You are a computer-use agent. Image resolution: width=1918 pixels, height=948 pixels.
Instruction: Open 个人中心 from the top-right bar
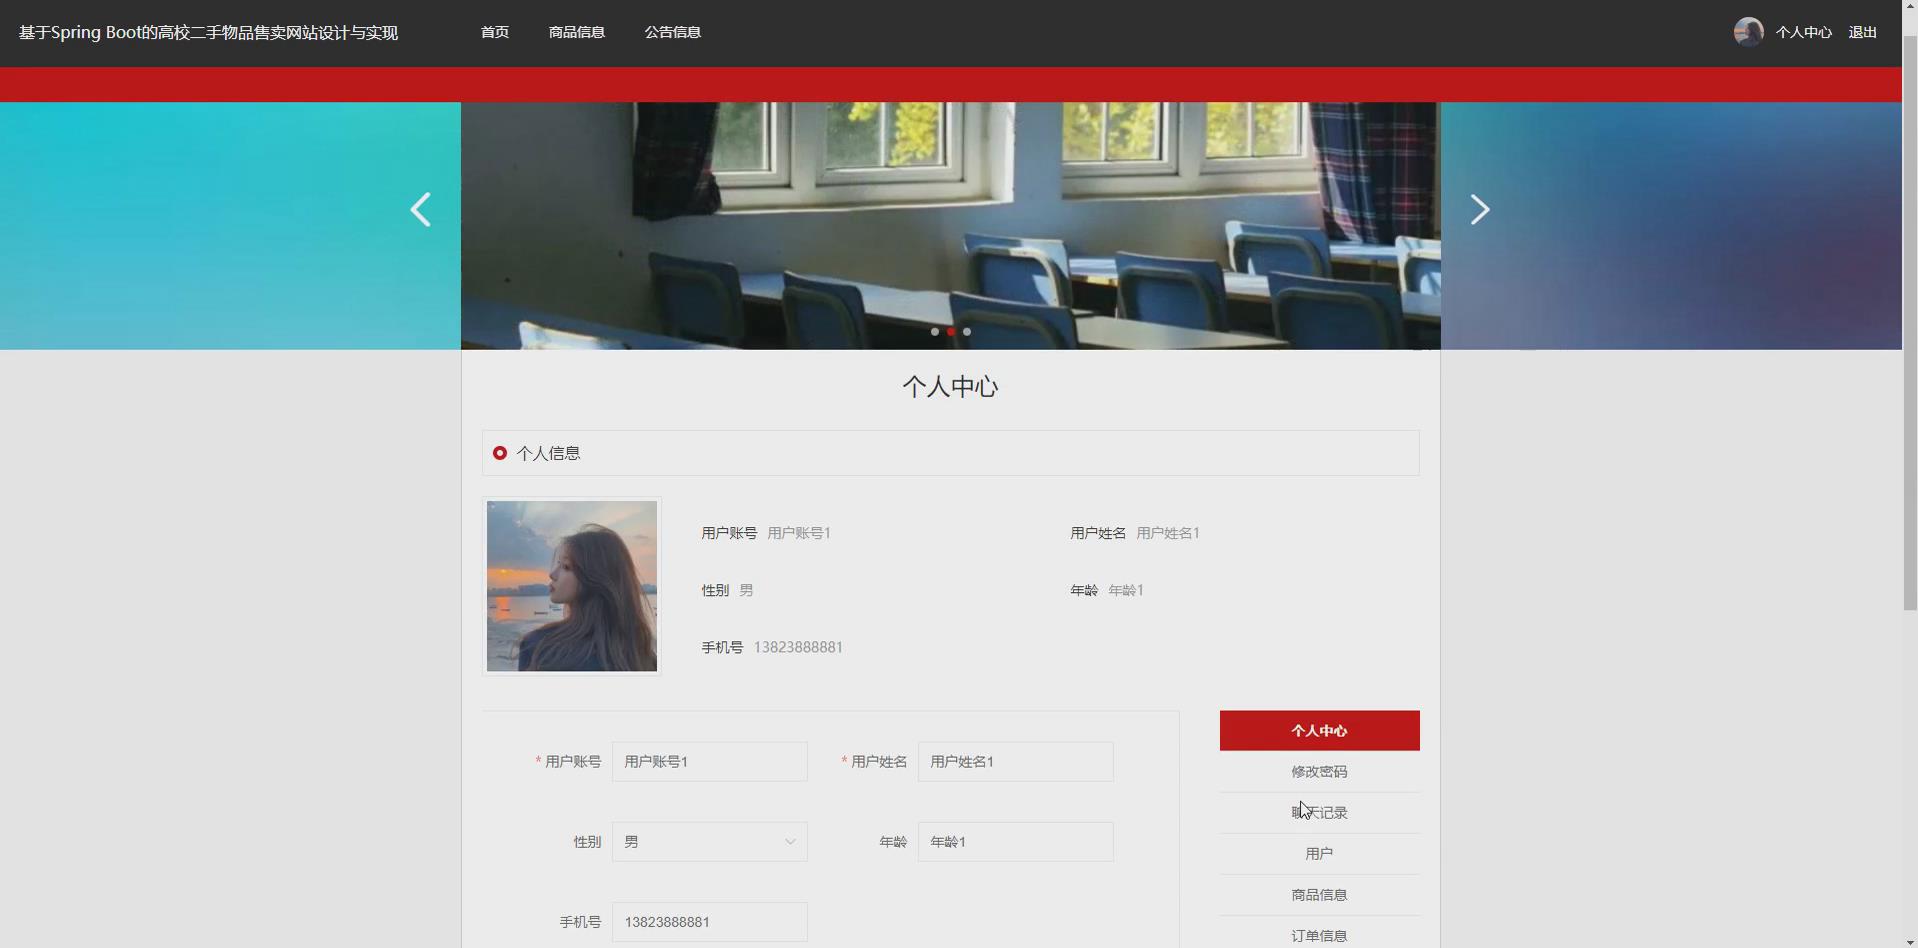tap(1803, 31)
